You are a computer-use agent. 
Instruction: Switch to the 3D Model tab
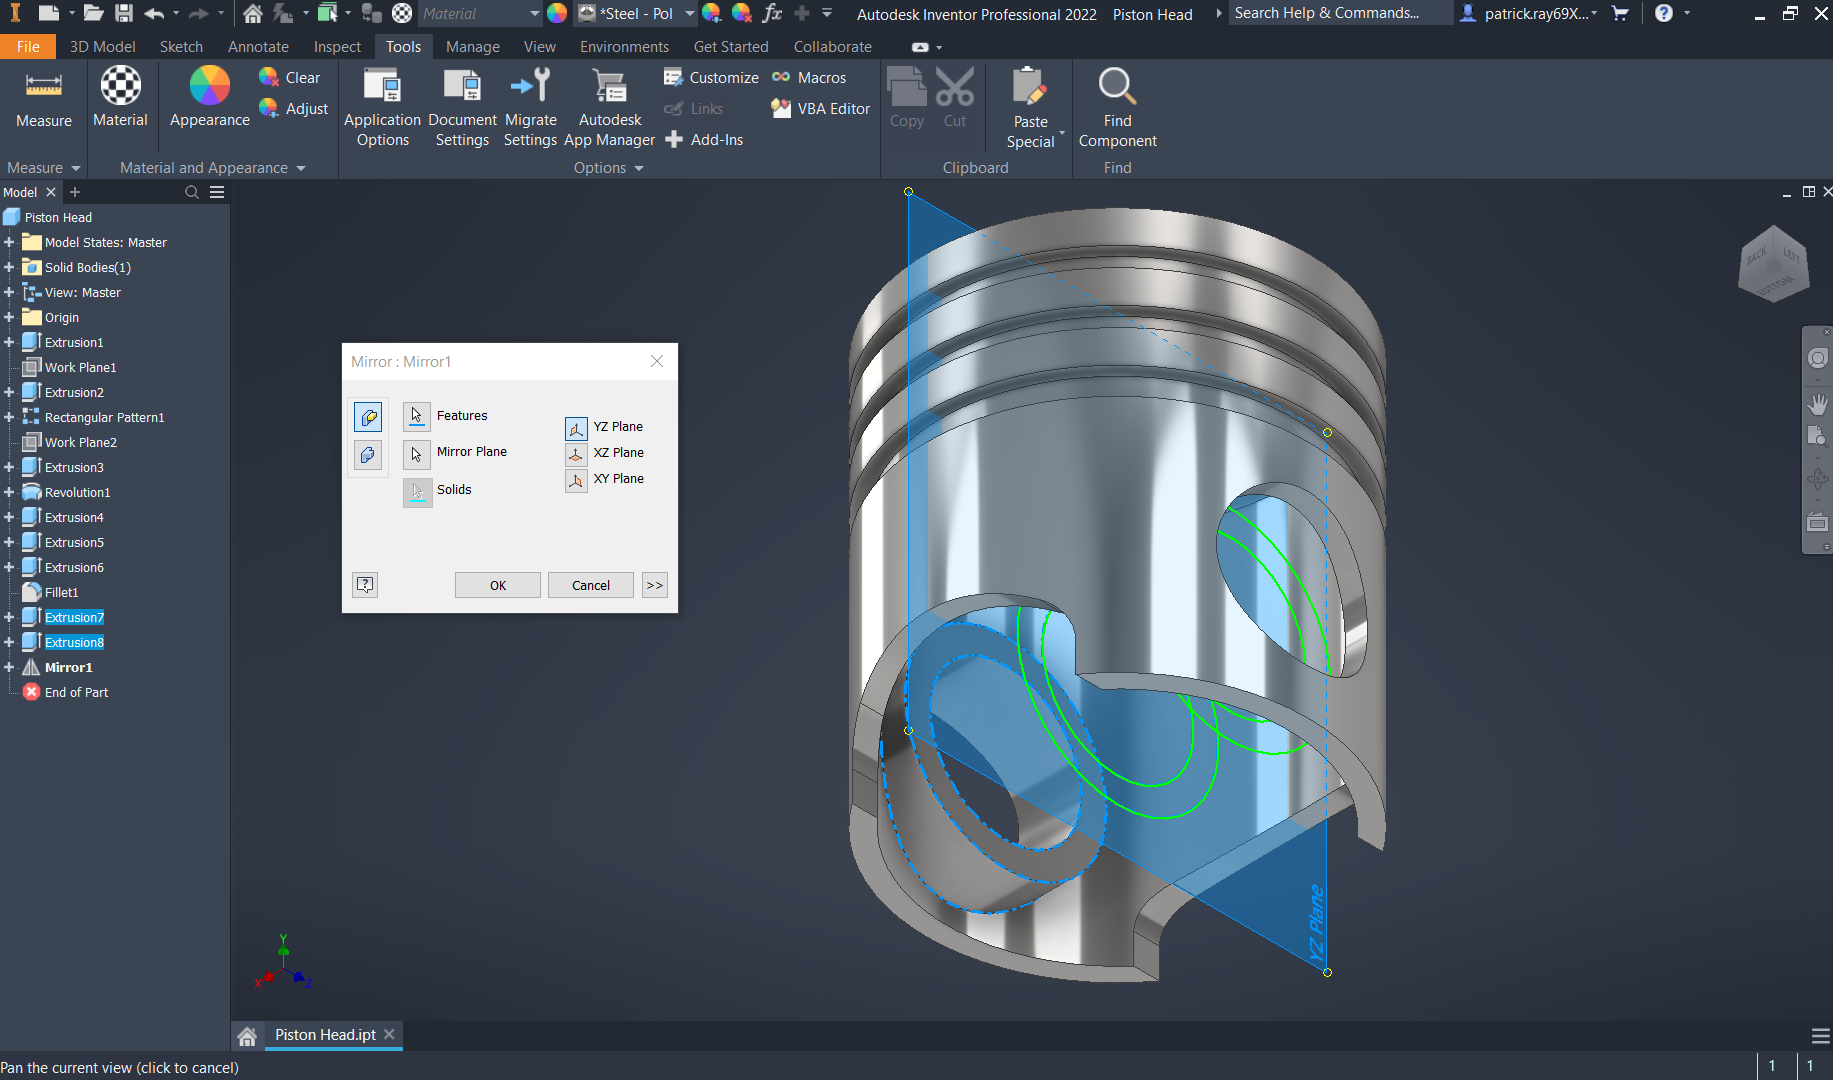click(x=102, y=46)
